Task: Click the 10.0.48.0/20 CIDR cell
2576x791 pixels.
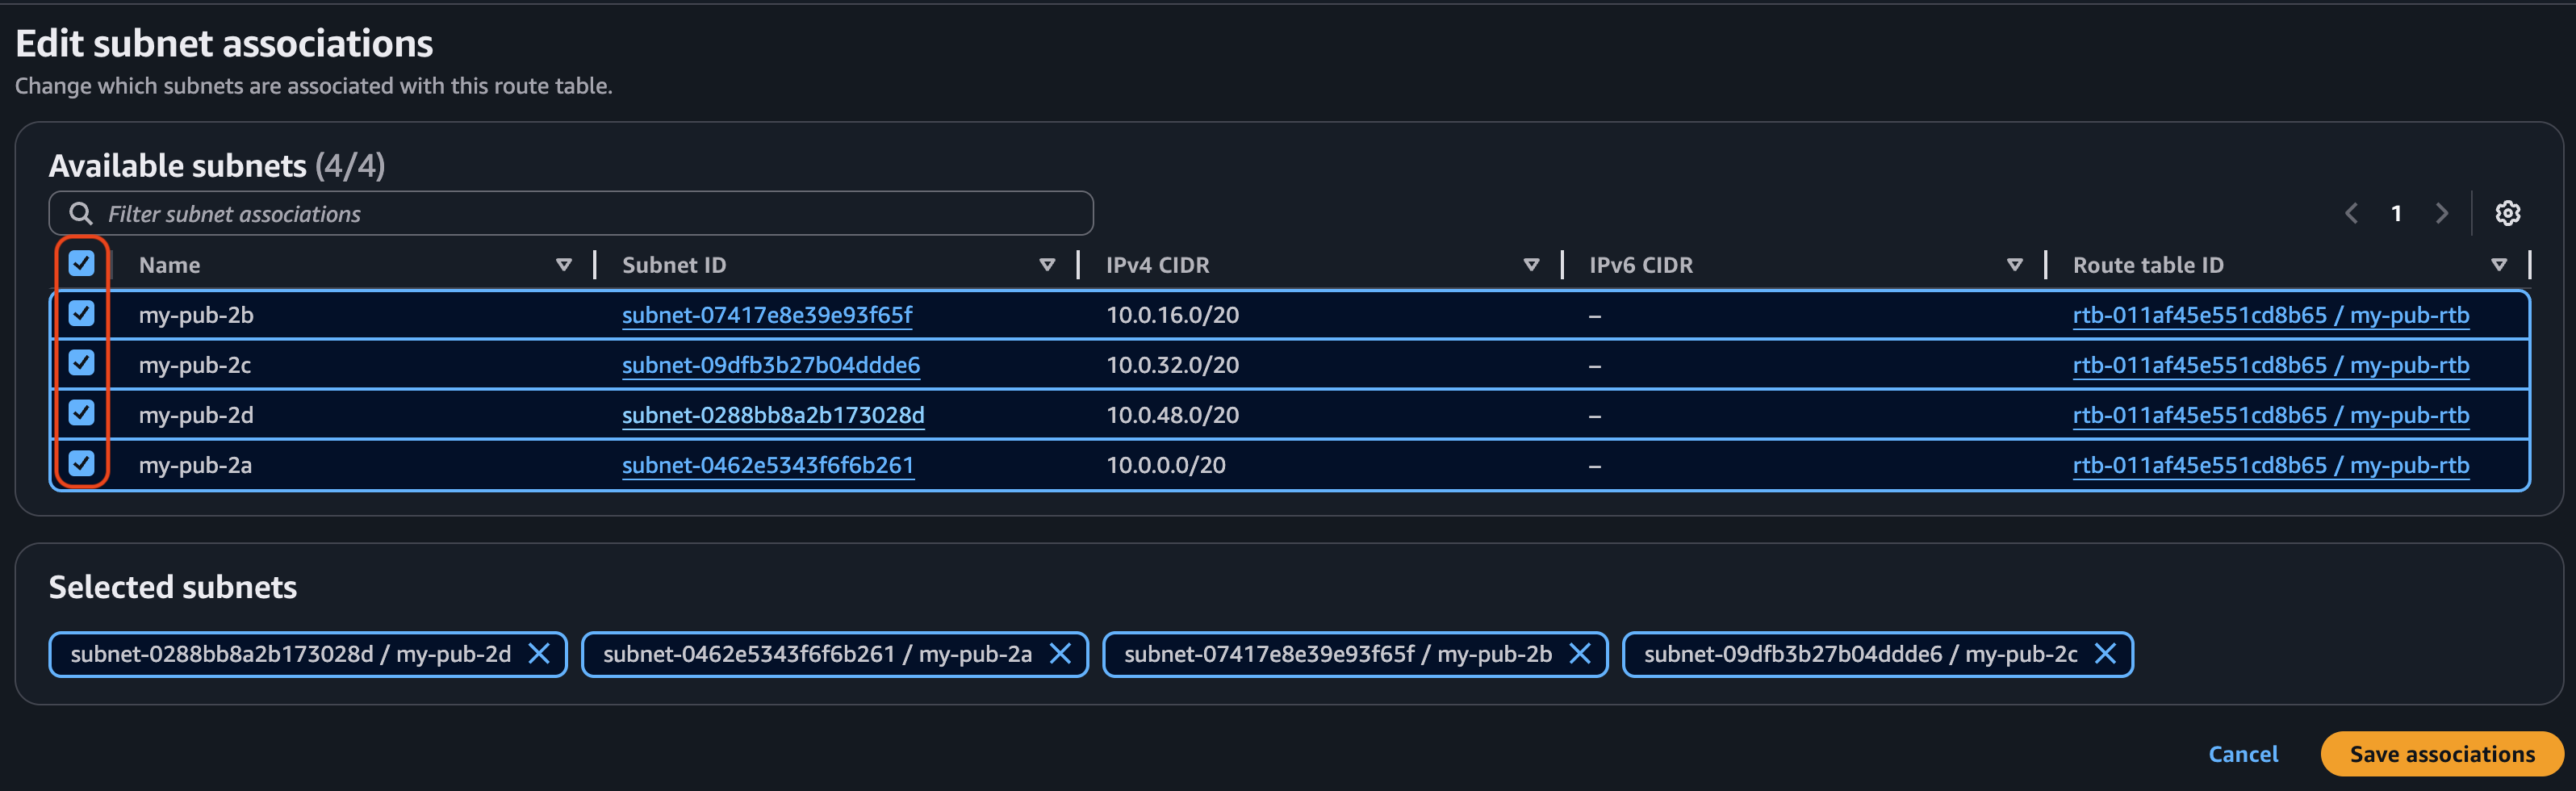Action: pyautogui.click(x=1172, y=415)
